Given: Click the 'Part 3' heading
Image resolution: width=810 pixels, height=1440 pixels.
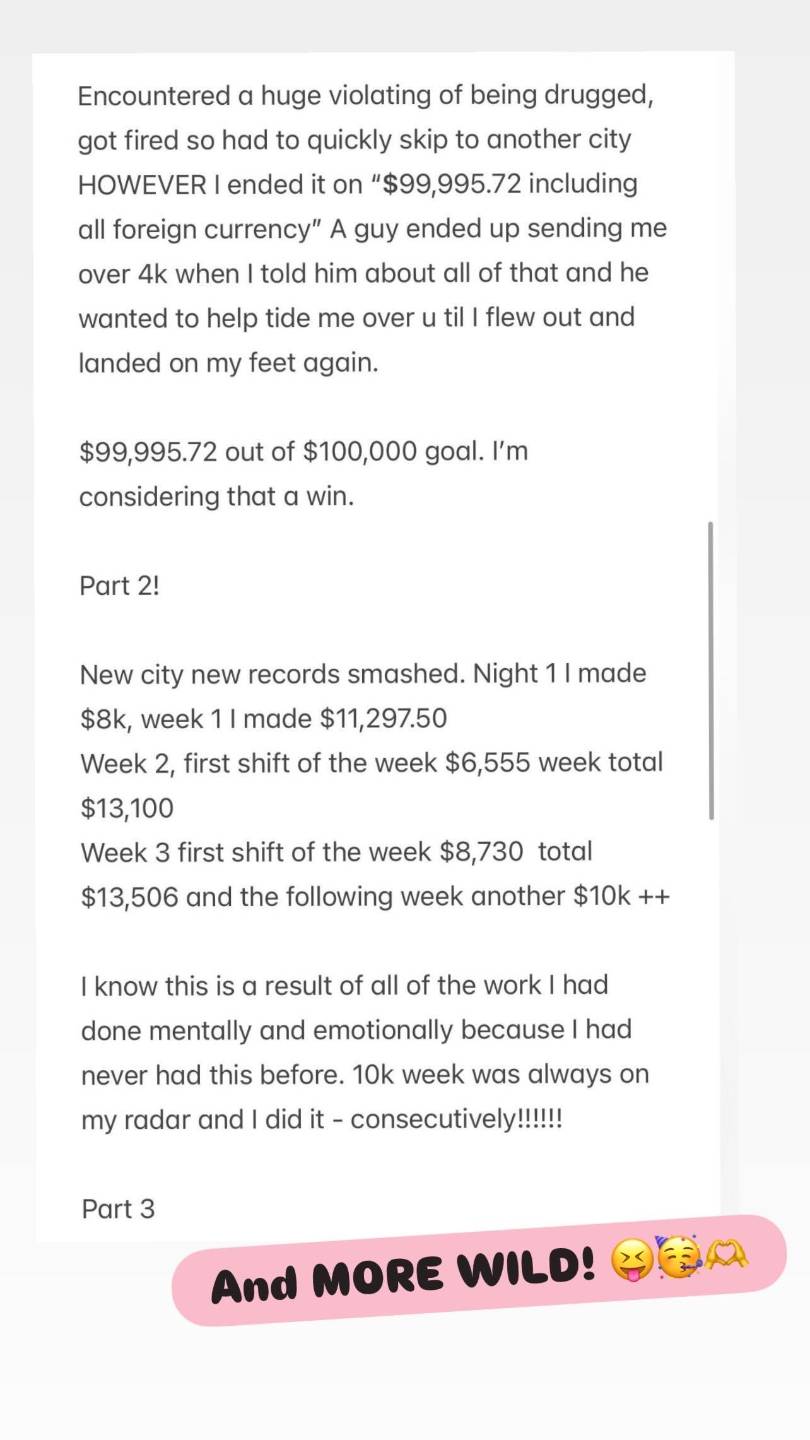Looking at the screenshot, I should (x=118, y=1209).
